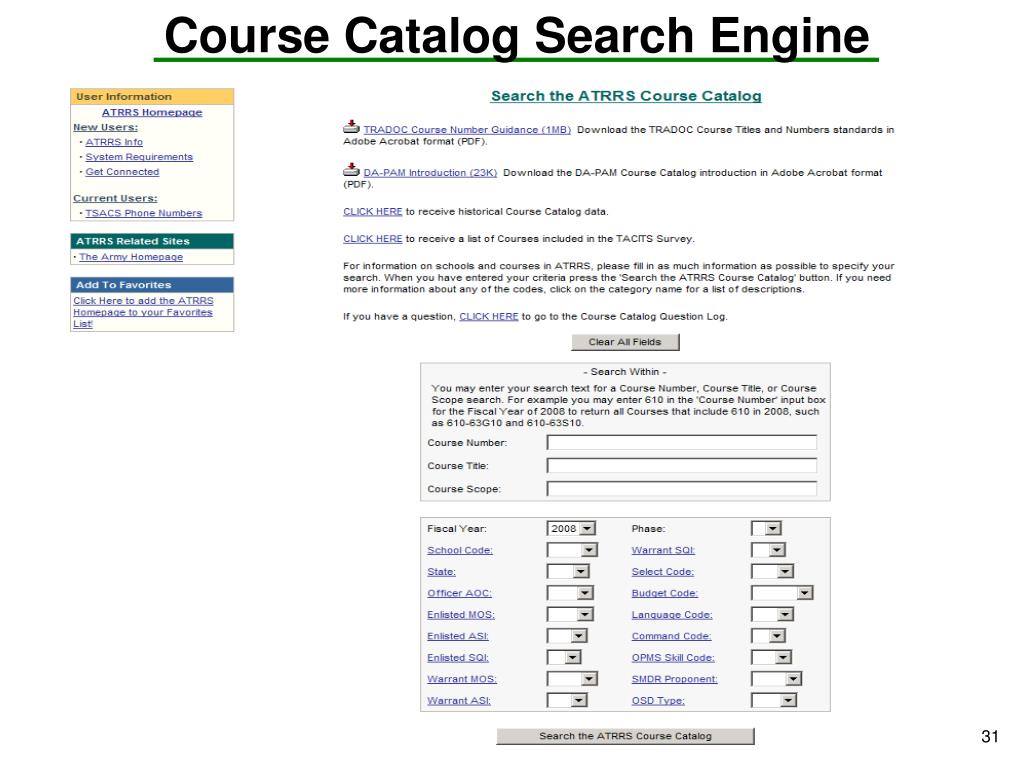Click the OSD Type label link

658,701
